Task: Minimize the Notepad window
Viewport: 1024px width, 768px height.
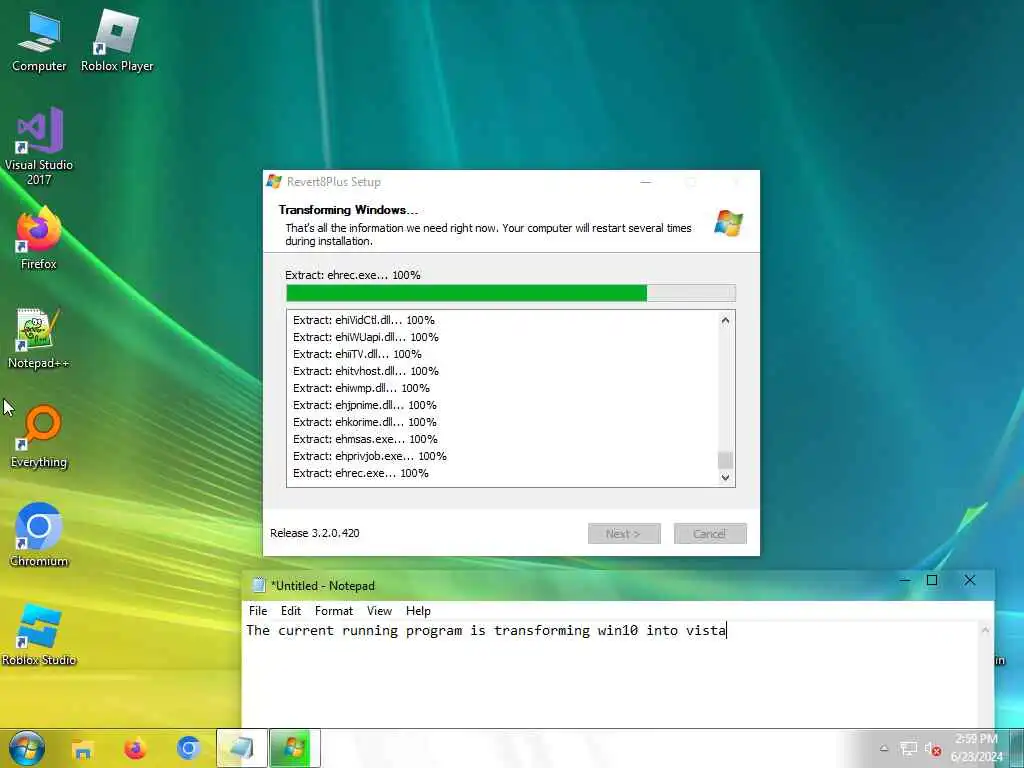Action: pos(904,580)
